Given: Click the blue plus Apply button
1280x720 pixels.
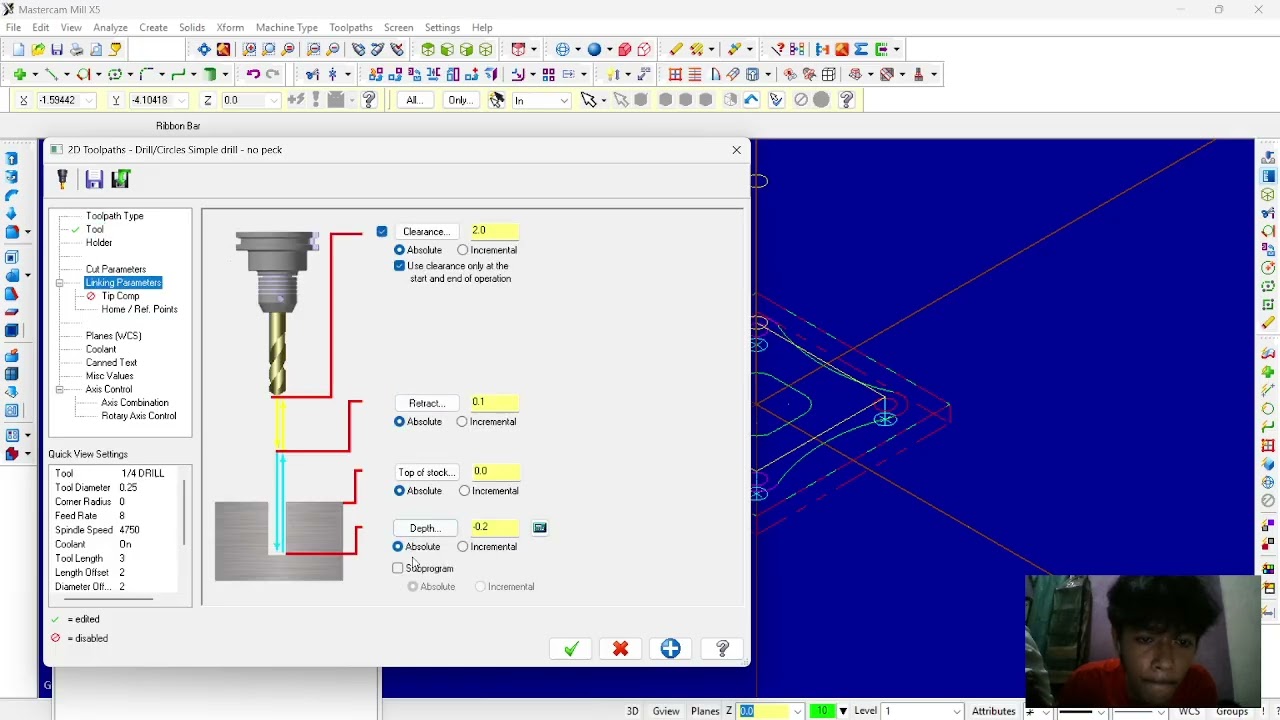Looking at the screenshot, I should pos(670,649).
